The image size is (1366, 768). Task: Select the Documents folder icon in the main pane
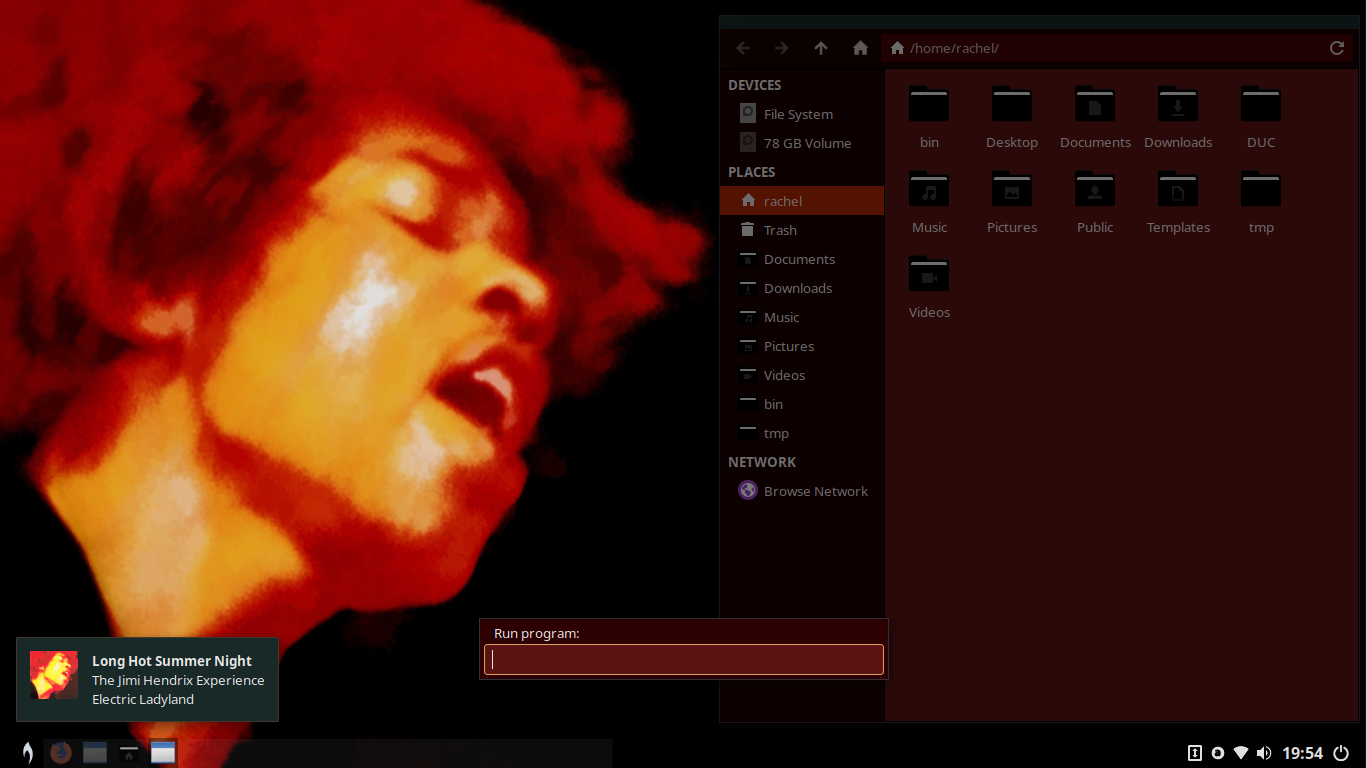(x=1095, y=105)
